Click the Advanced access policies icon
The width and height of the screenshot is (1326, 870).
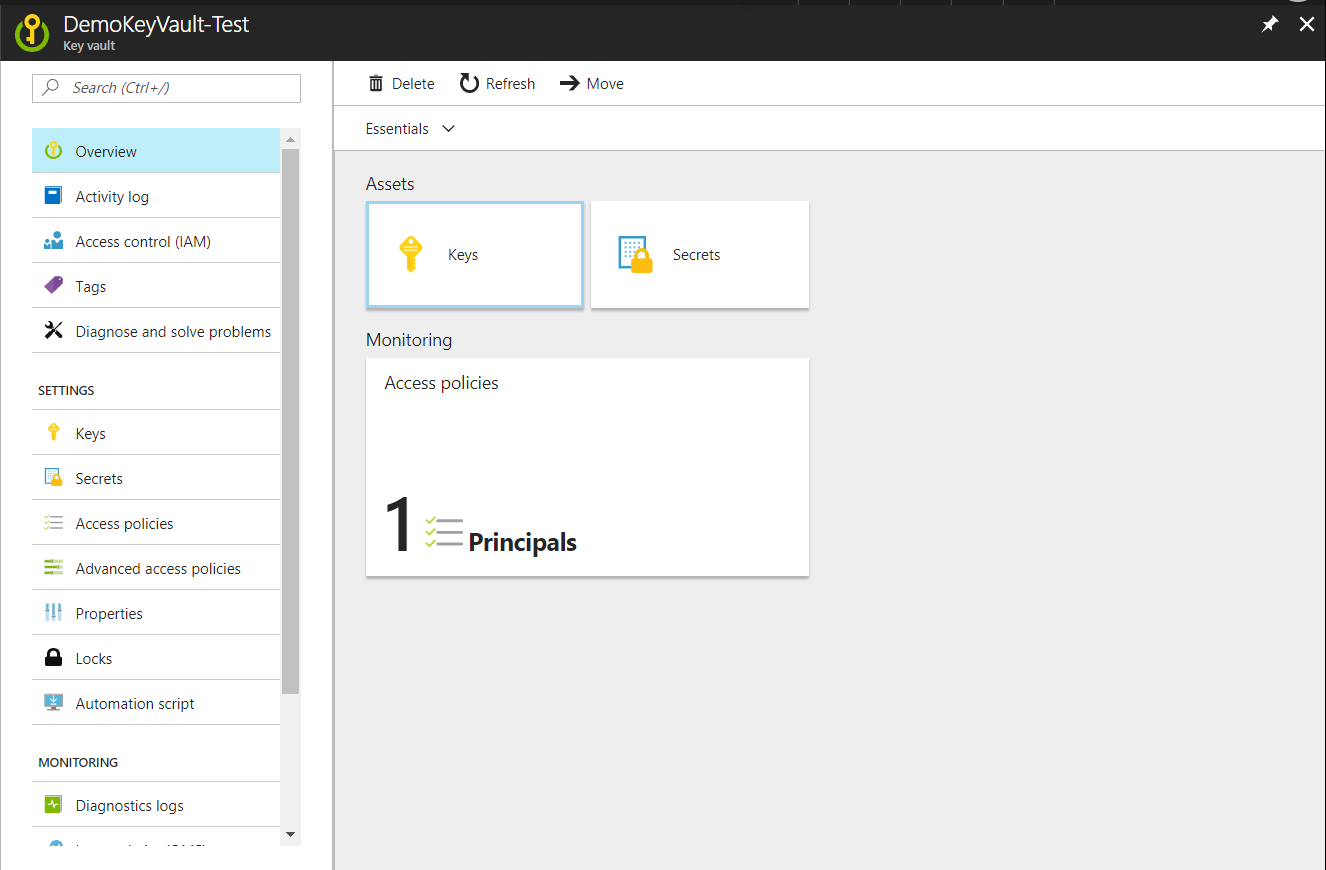[x=54, y=568]
